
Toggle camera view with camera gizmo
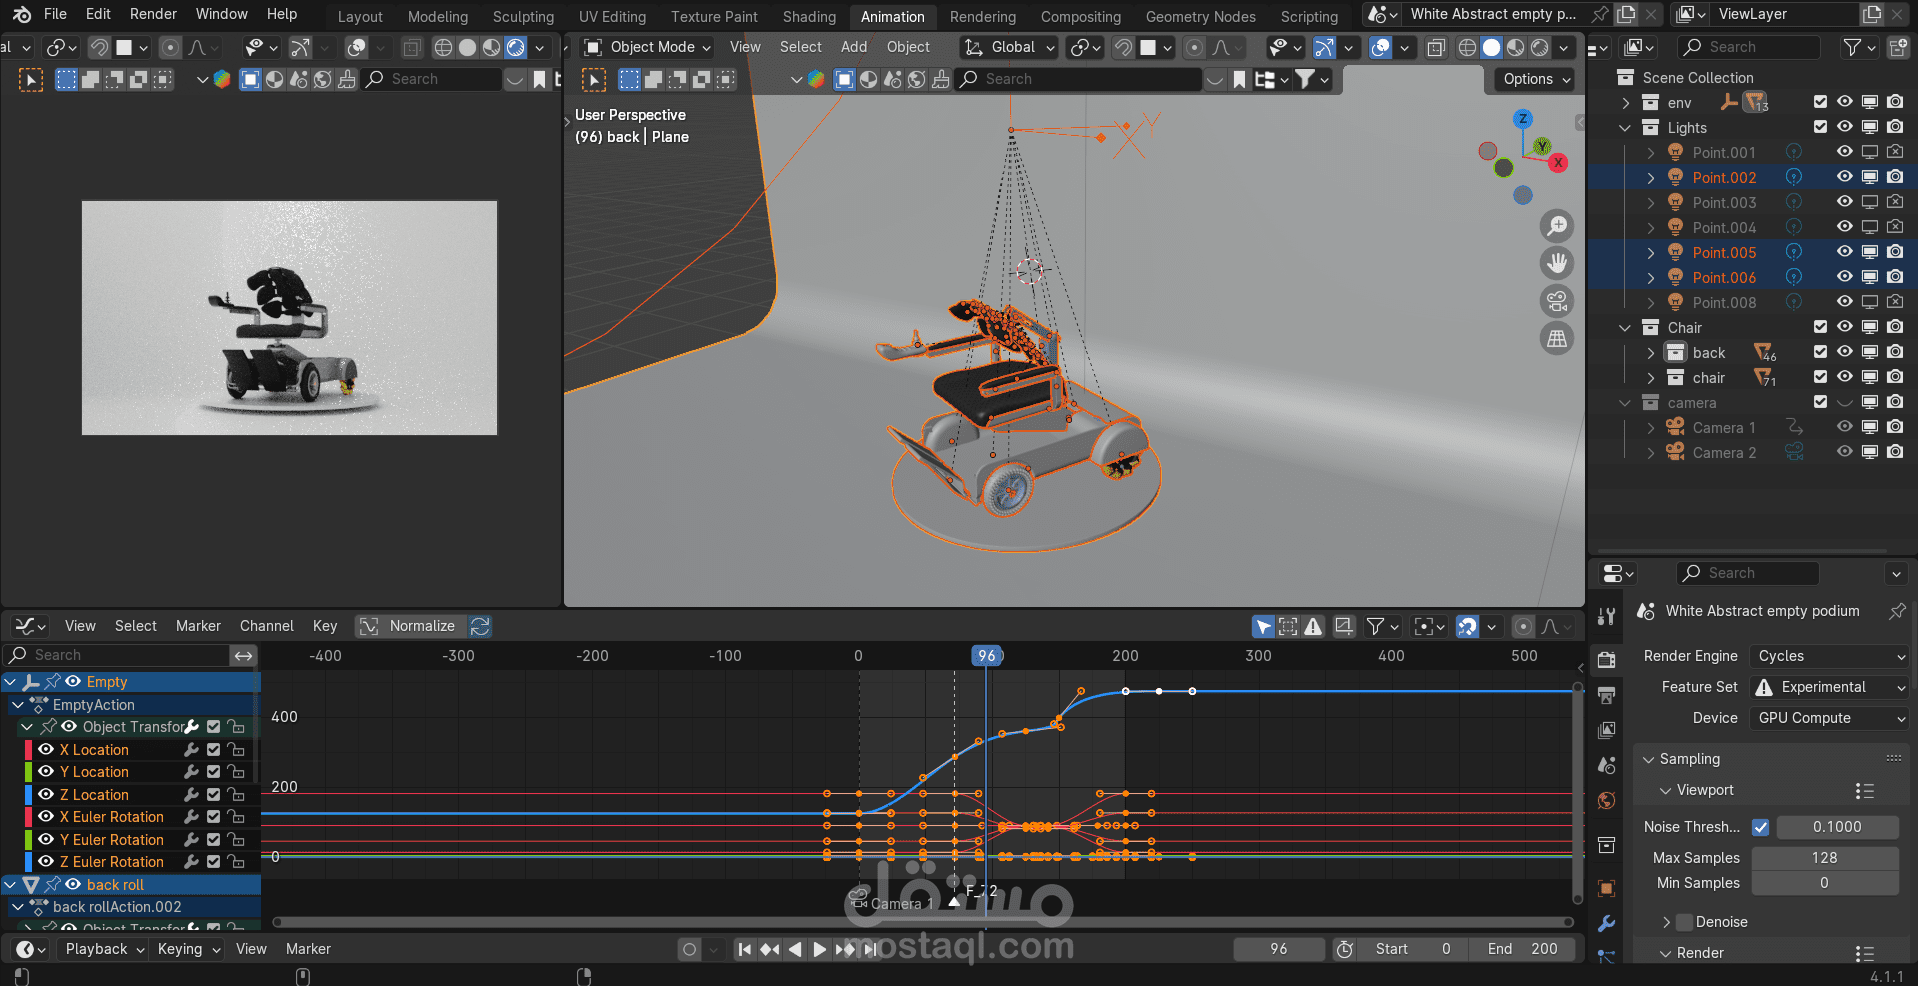tap(1557, 301)
